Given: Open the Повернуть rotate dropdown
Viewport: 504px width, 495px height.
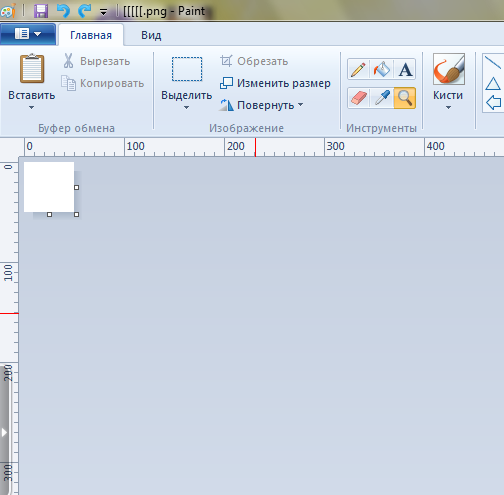Looking at the screenshot, I should pos(261,105).
